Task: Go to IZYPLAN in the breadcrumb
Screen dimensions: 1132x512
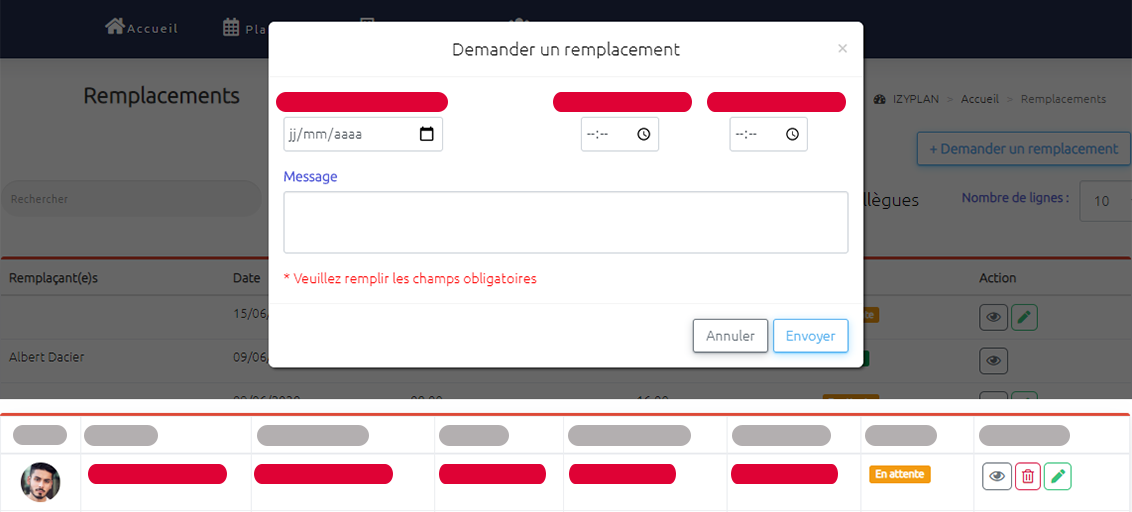Action: pyautogui.click(x=914, y=99)
